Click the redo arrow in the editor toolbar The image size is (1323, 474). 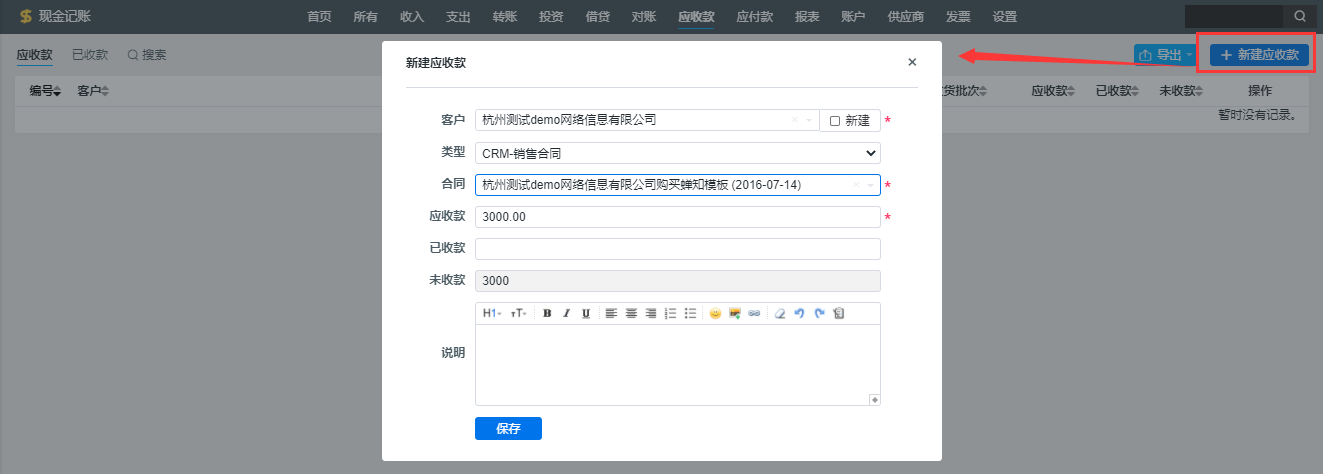pos(819,313)
